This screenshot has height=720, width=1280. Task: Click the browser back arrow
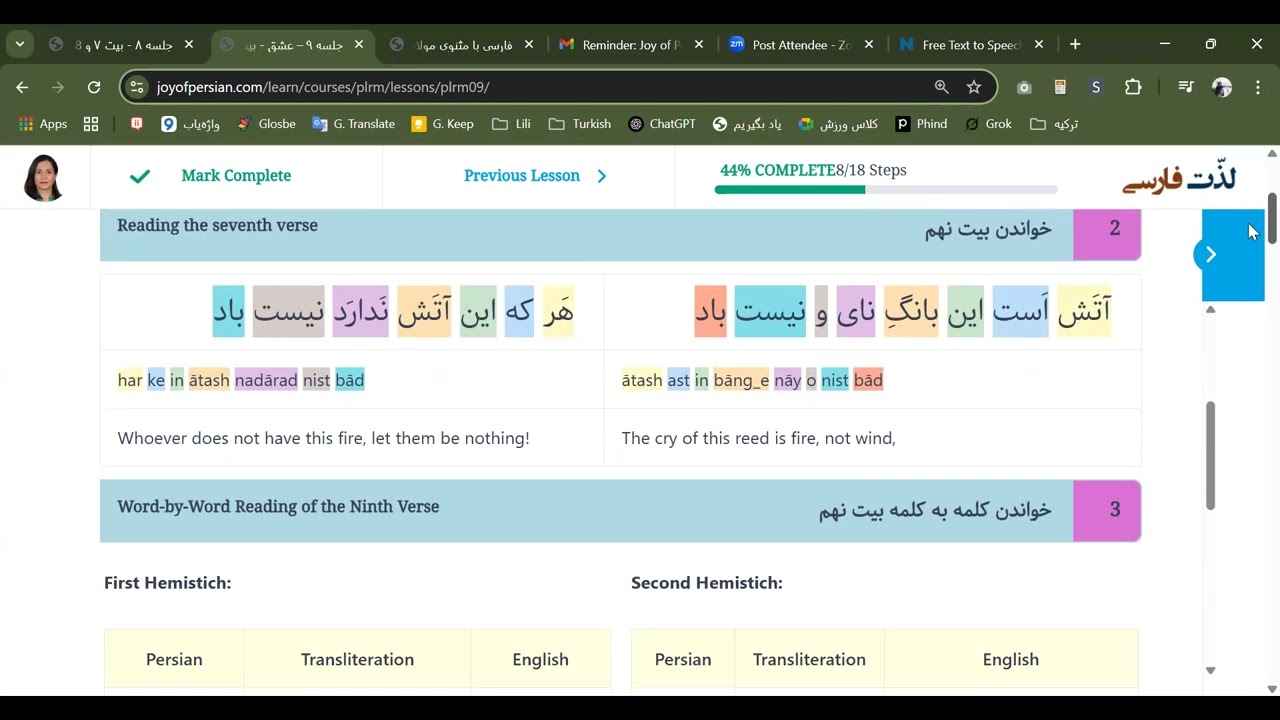click(22, 87)
